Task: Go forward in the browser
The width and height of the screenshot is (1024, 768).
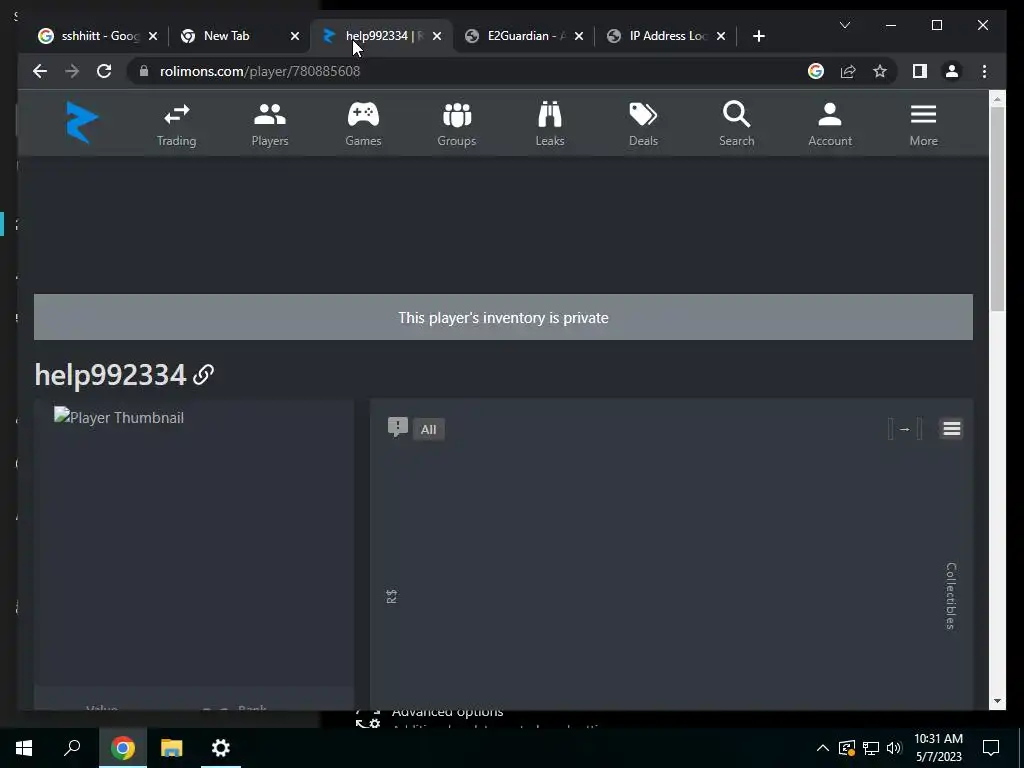Action: click(72, 71)
